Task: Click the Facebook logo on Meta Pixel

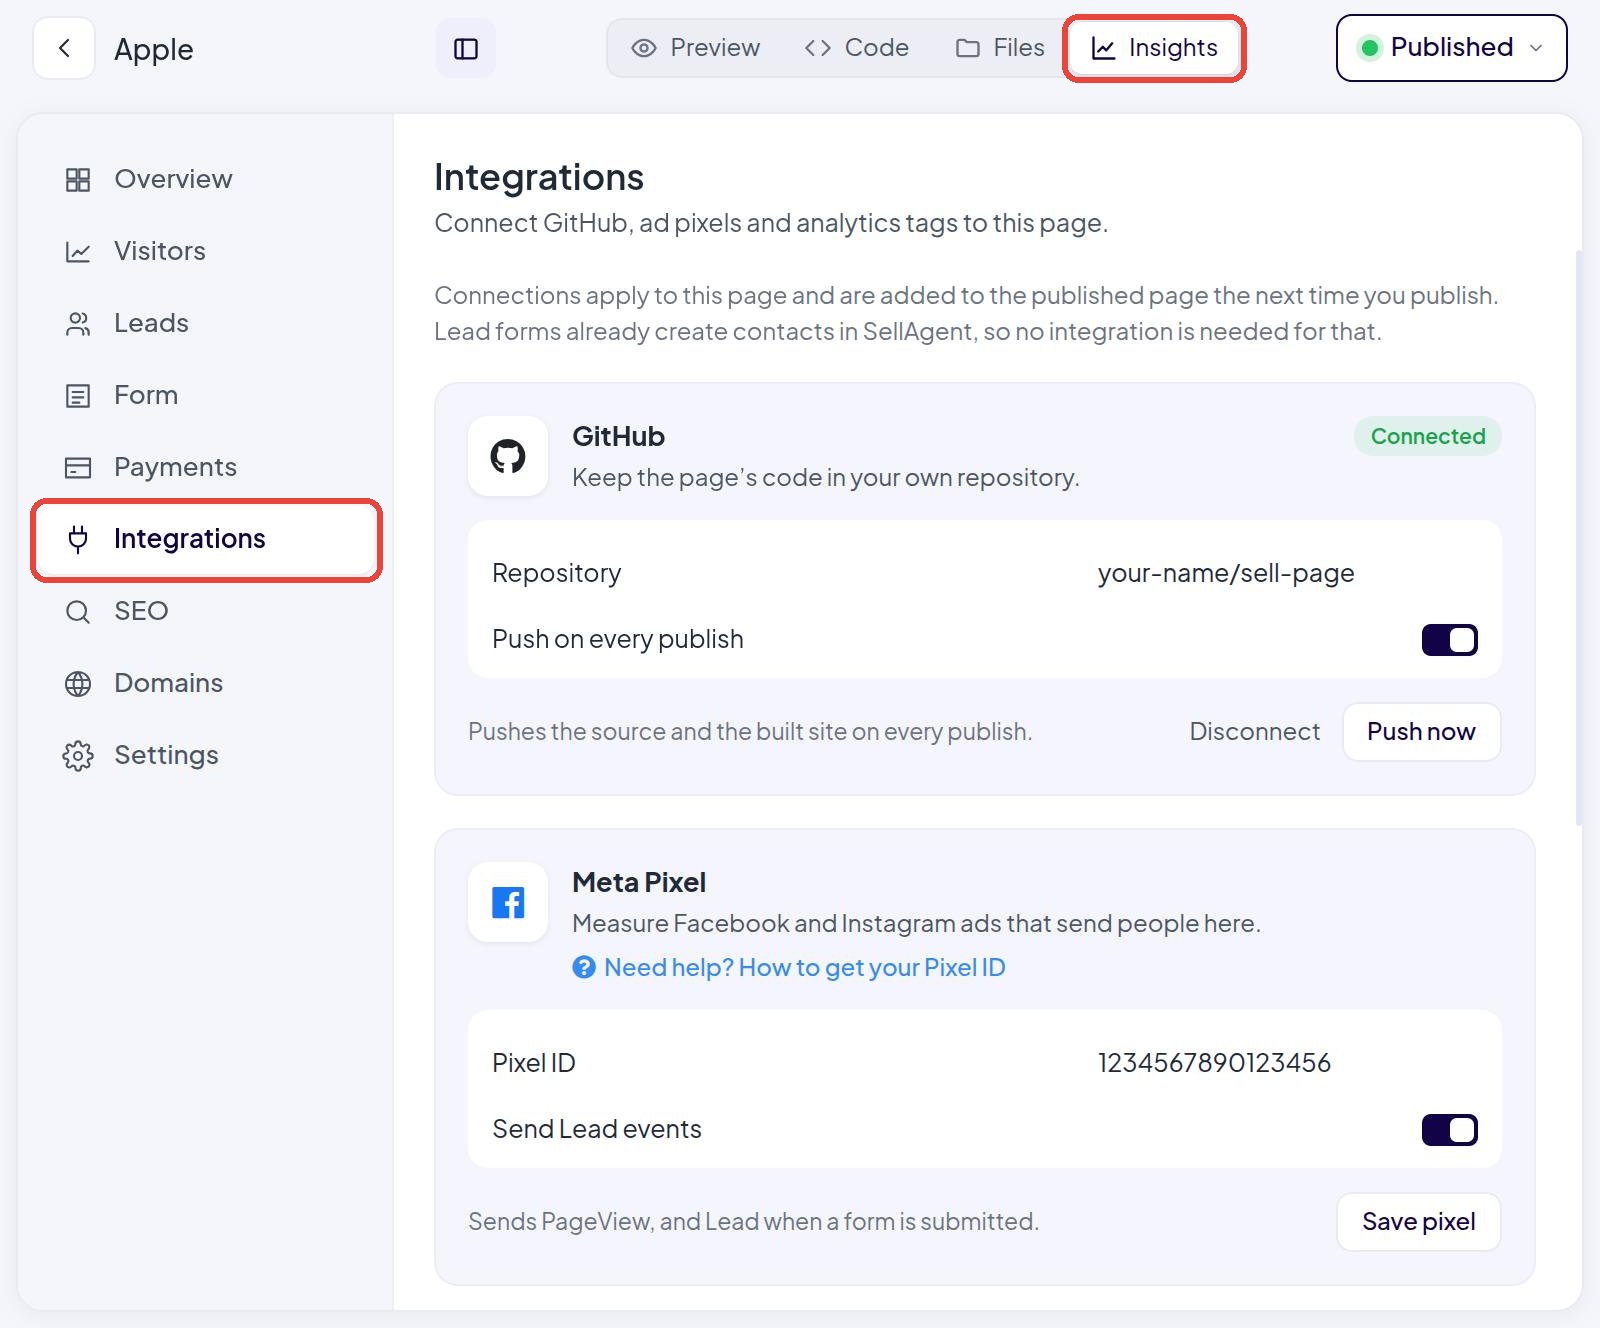Action: [x=508, y=902]
